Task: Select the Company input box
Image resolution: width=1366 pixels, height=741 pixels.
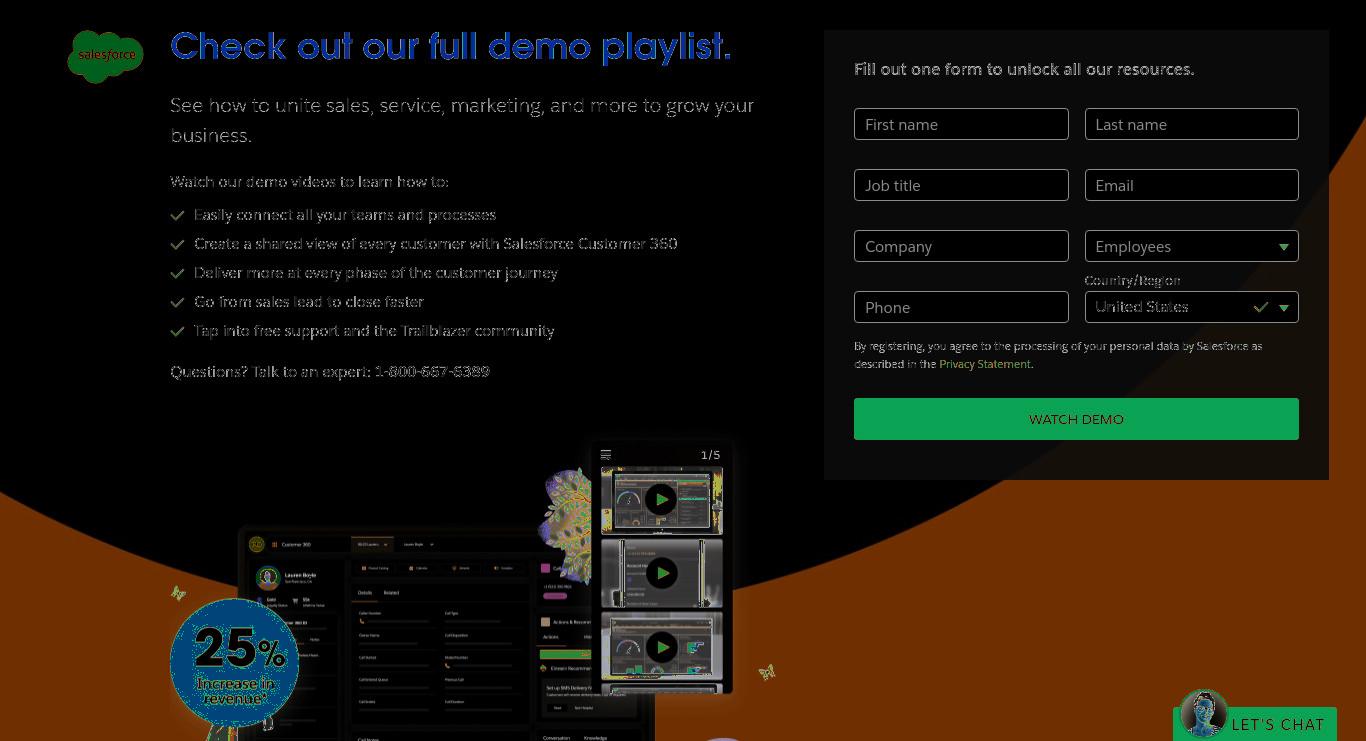Action: (961, 246)
